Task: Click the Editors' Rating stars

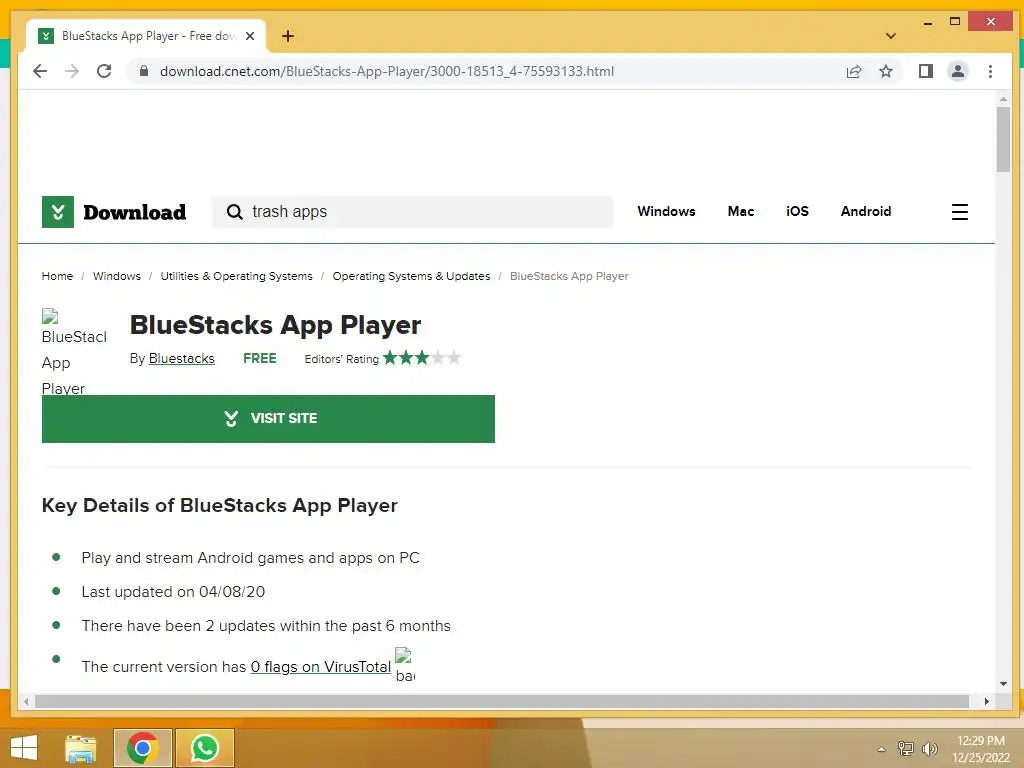Action: pyautogui.click(x=422, y=358)
